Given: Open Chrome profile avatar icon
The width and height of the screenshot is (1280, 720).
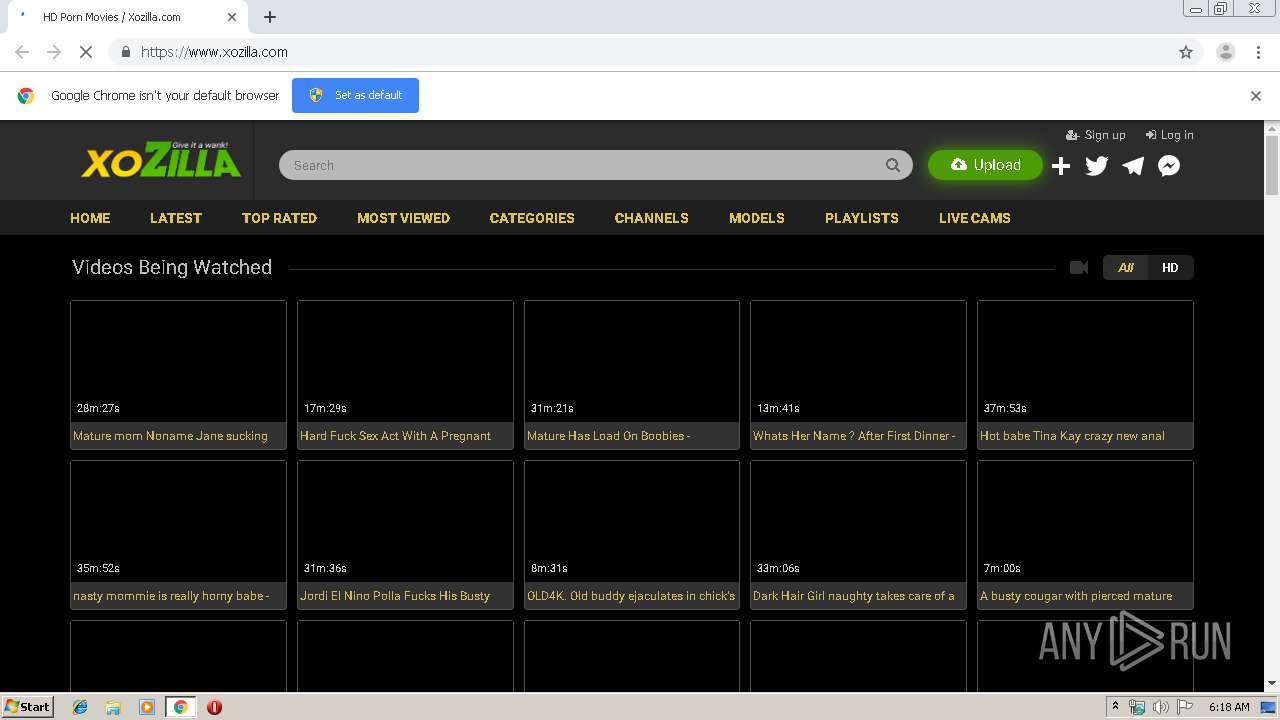Looking at the screenshot, I should click(1225, 52).
